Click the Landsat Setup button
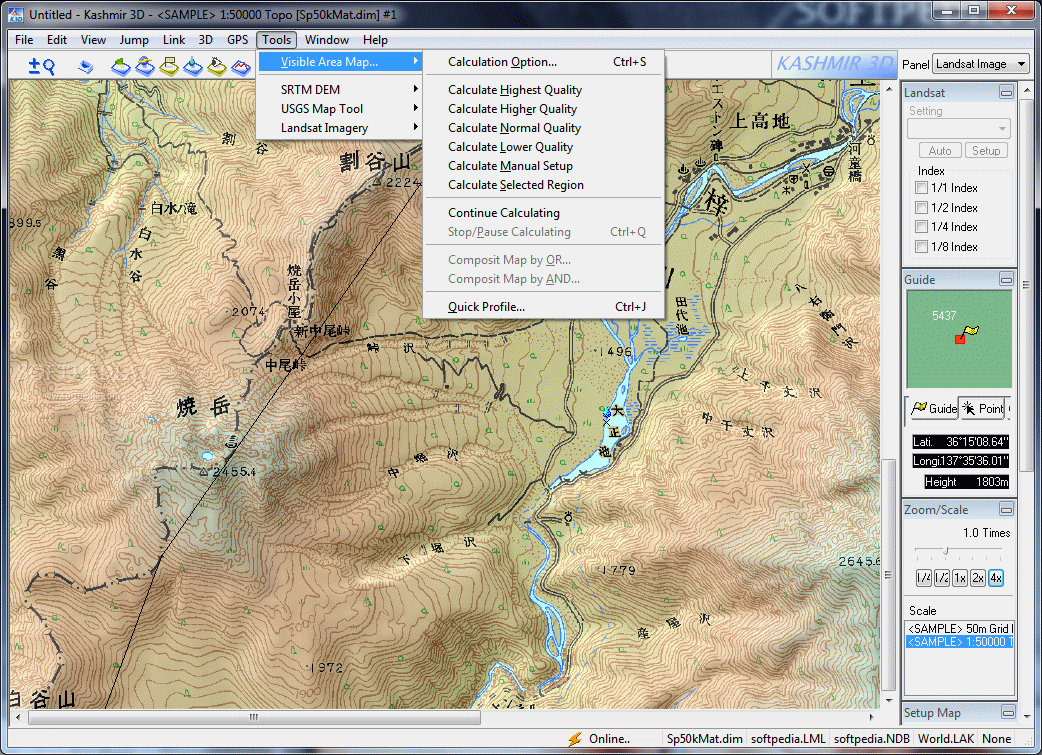This screenshot has width=1042, height=755. (x=986, y=151)
